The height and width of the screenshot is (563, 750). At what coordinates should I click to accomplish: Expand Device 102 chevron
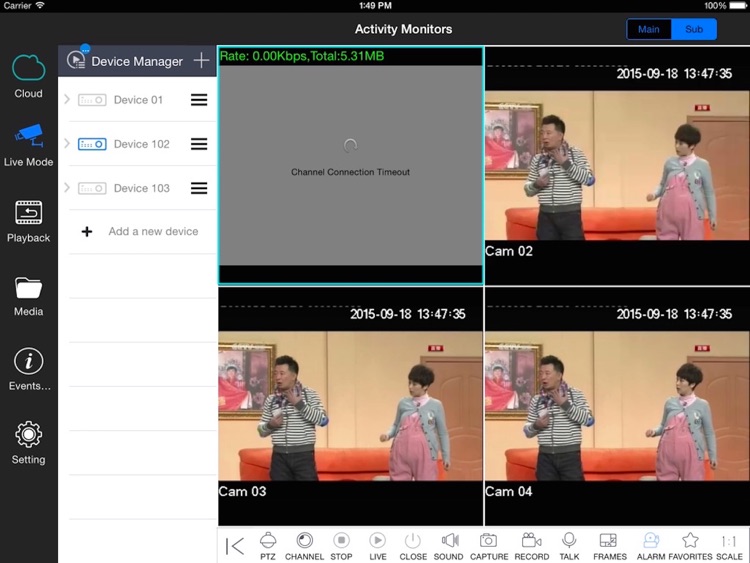(67, 144)
